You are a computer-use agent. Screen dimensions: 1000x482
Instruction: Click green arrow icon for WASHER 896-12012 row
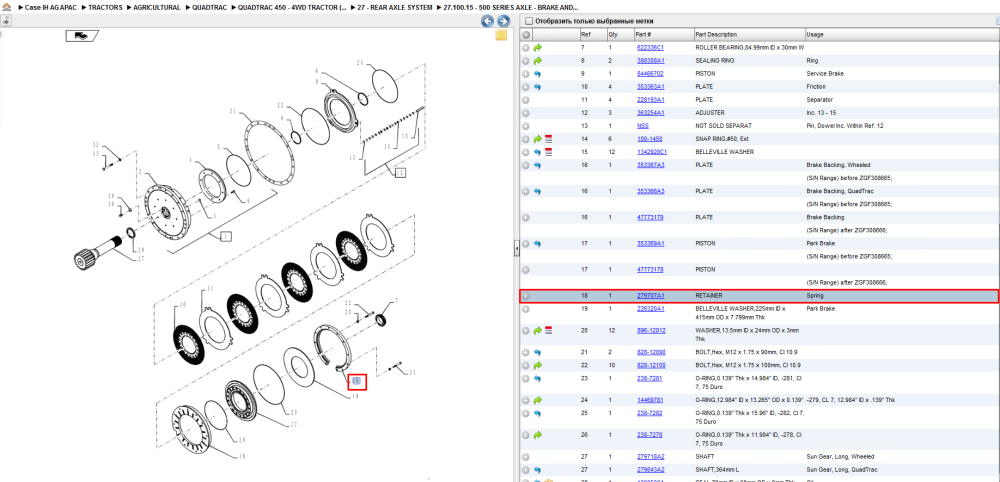[538, 330]
